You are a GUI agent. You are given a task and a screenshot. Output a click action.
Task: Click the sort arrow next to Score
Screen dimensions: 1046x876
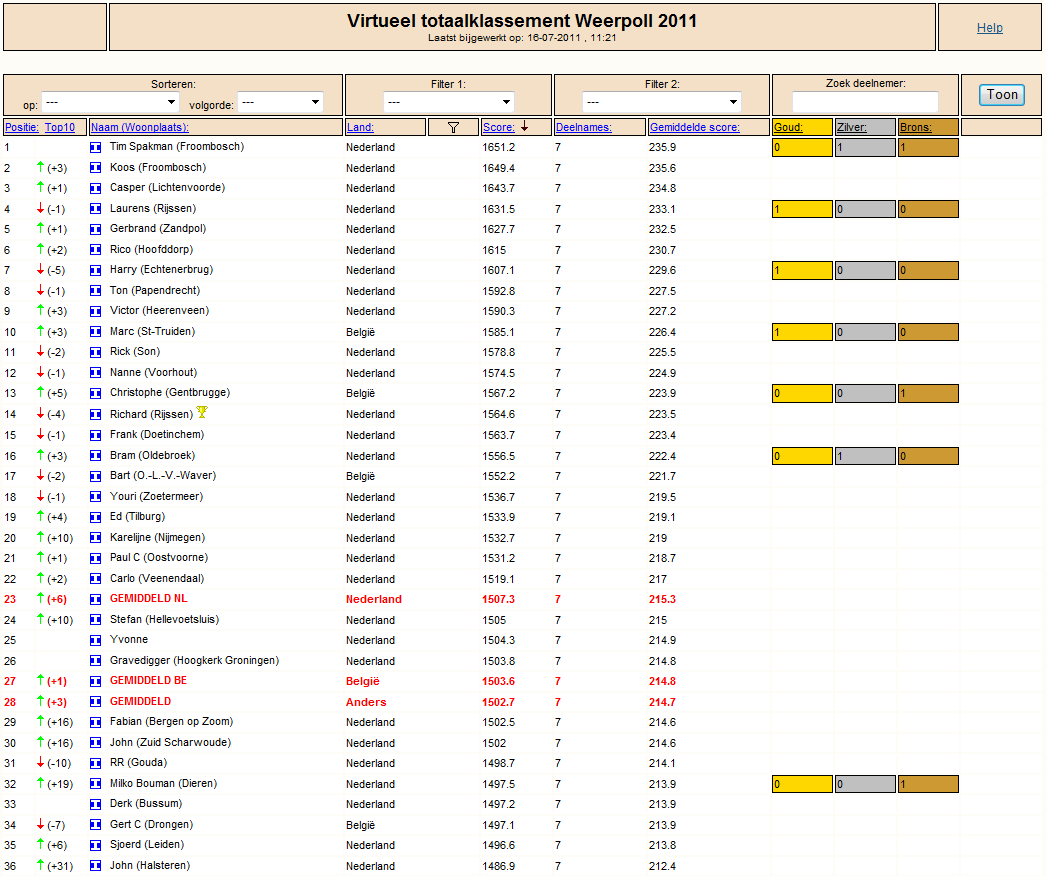(524, 126)
